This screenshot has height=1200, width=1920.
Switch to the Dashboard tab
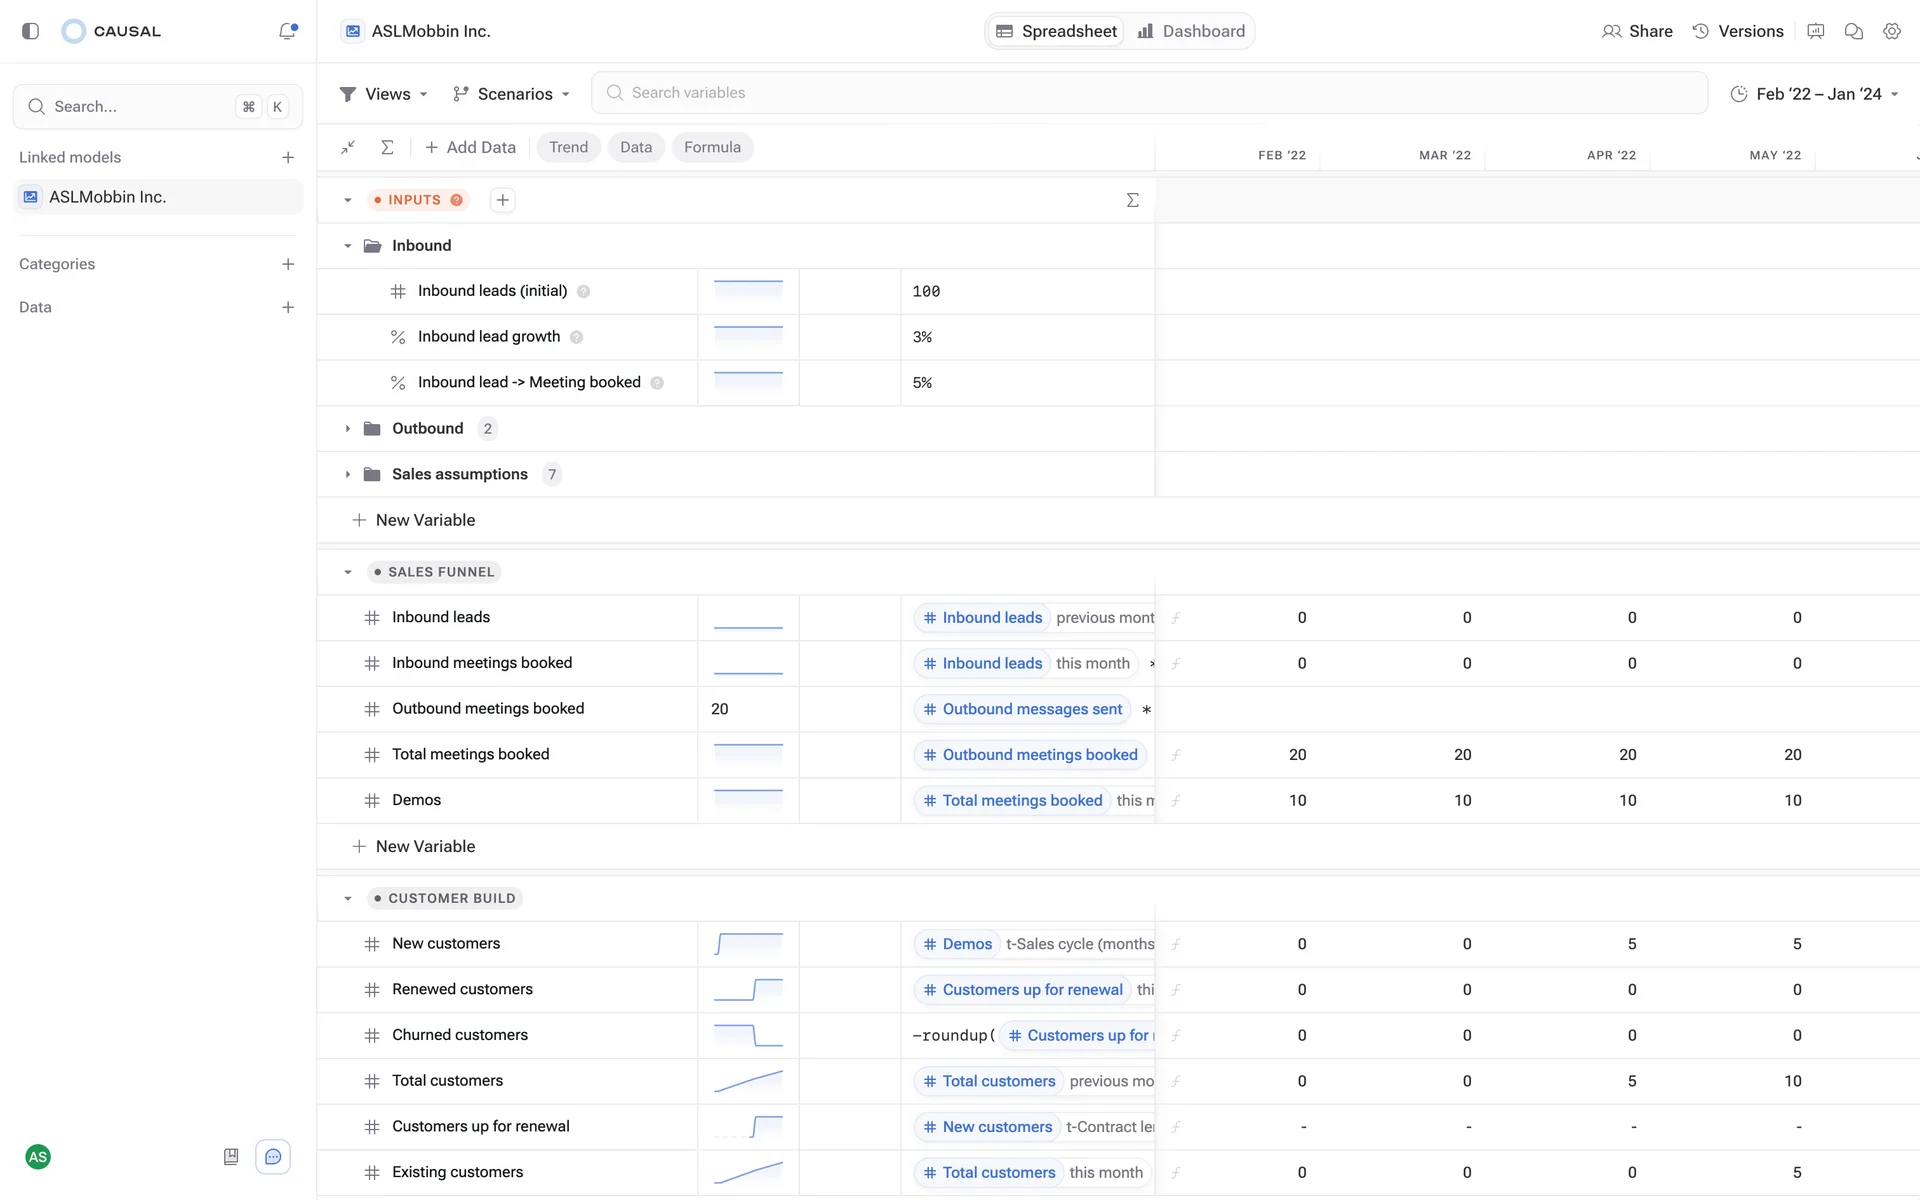(x=1191, y=31)
